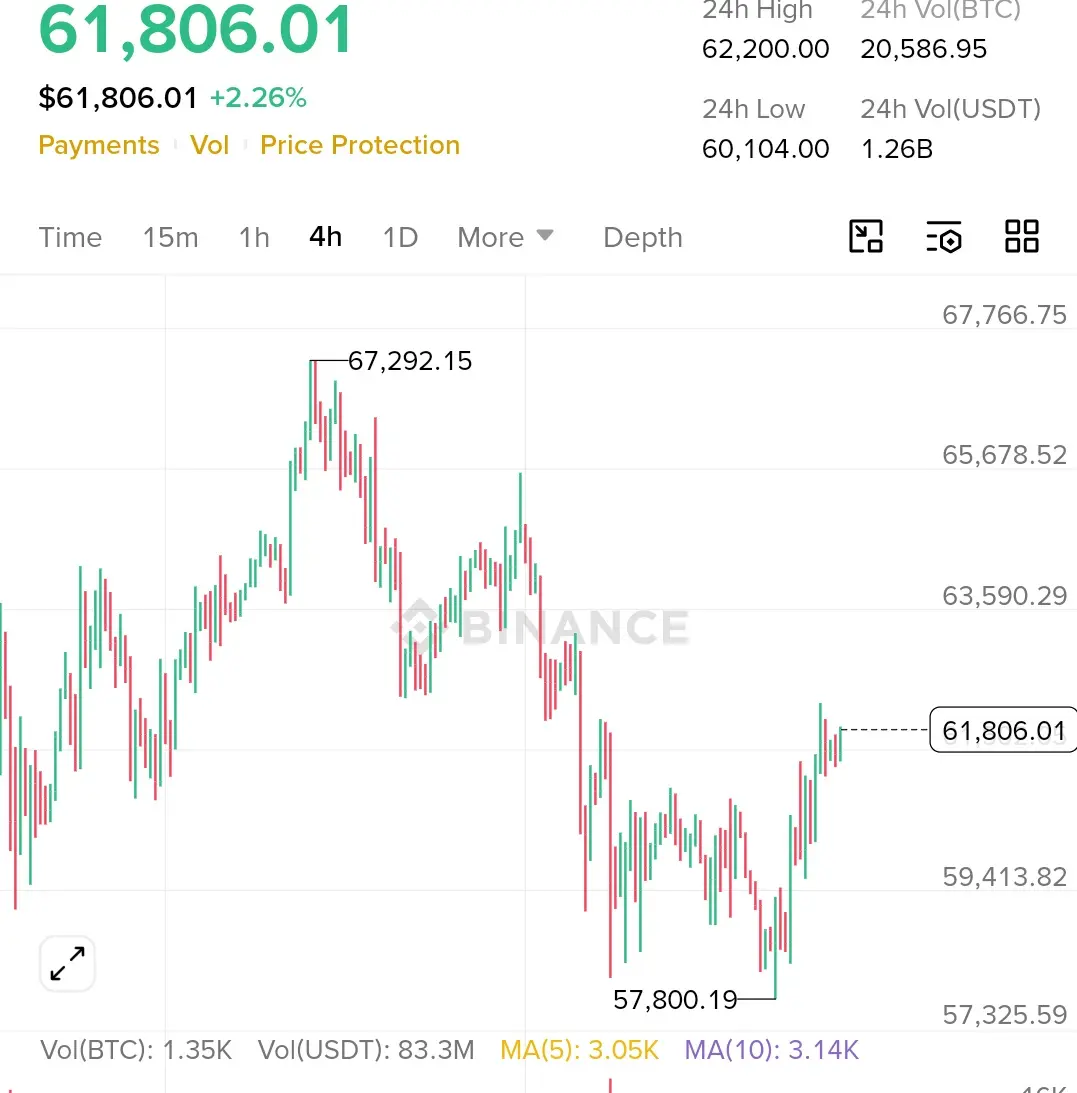
Task: Click the More dropdown arrow
Action: 545,236
